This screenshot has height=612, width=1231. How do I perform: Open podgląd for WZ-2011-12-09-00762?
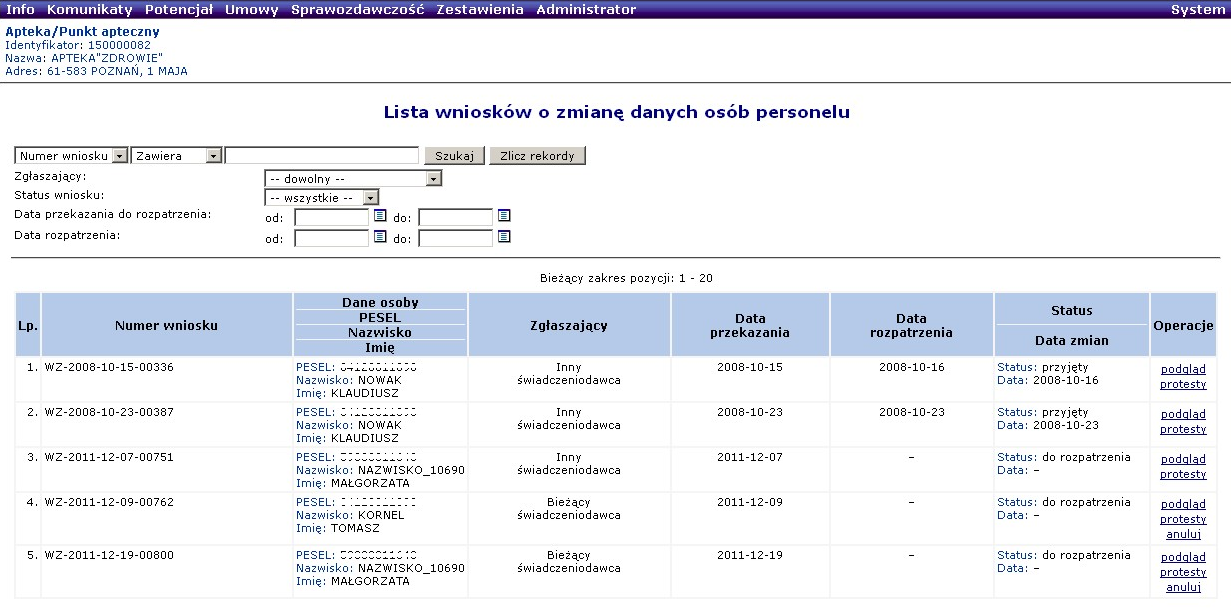pos(1183,504)
